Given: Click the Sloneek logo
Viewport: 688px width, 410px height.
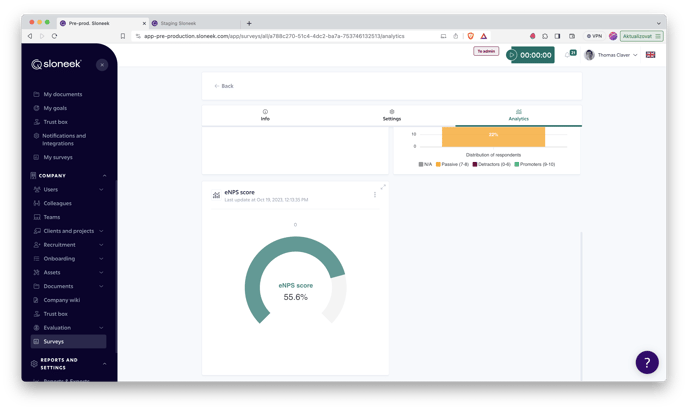Looking at the screenshot, I should tap(56, 64).
